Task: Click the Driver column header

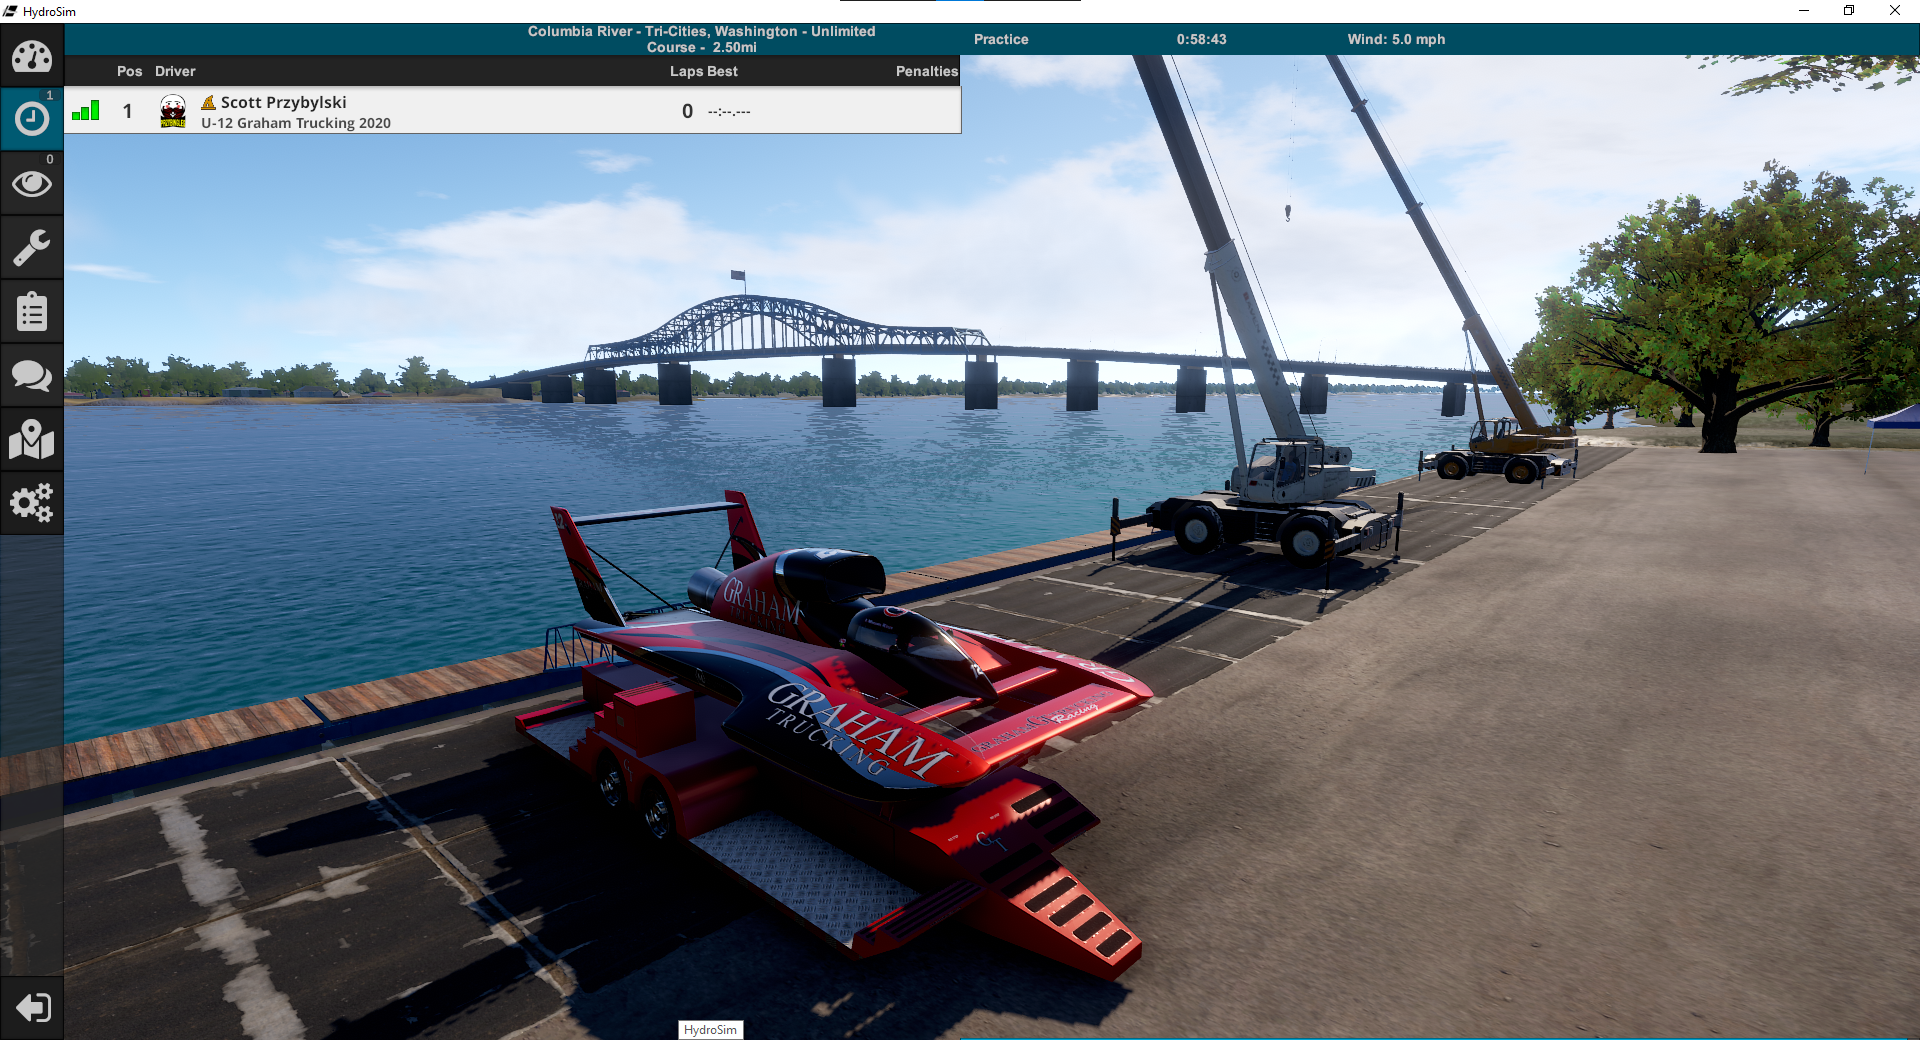Action: click(175, 71)
